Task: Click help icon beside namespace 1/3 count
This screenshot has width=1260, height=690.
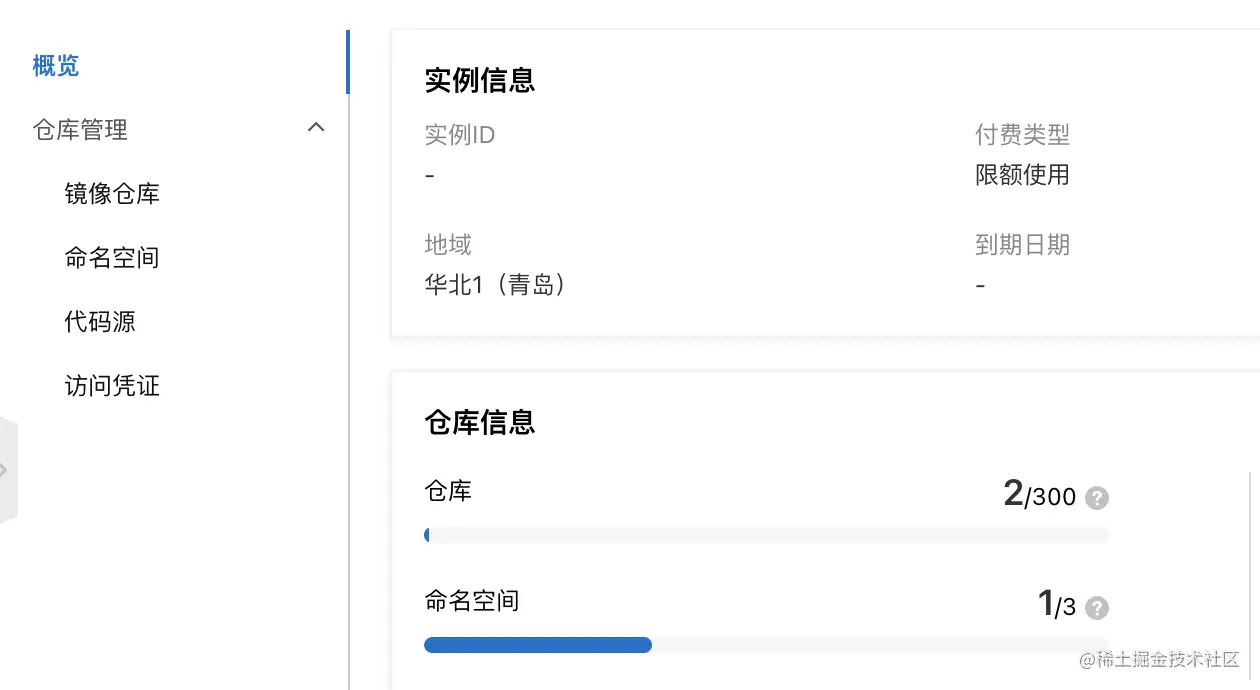Action: [x=1098, y=608]
